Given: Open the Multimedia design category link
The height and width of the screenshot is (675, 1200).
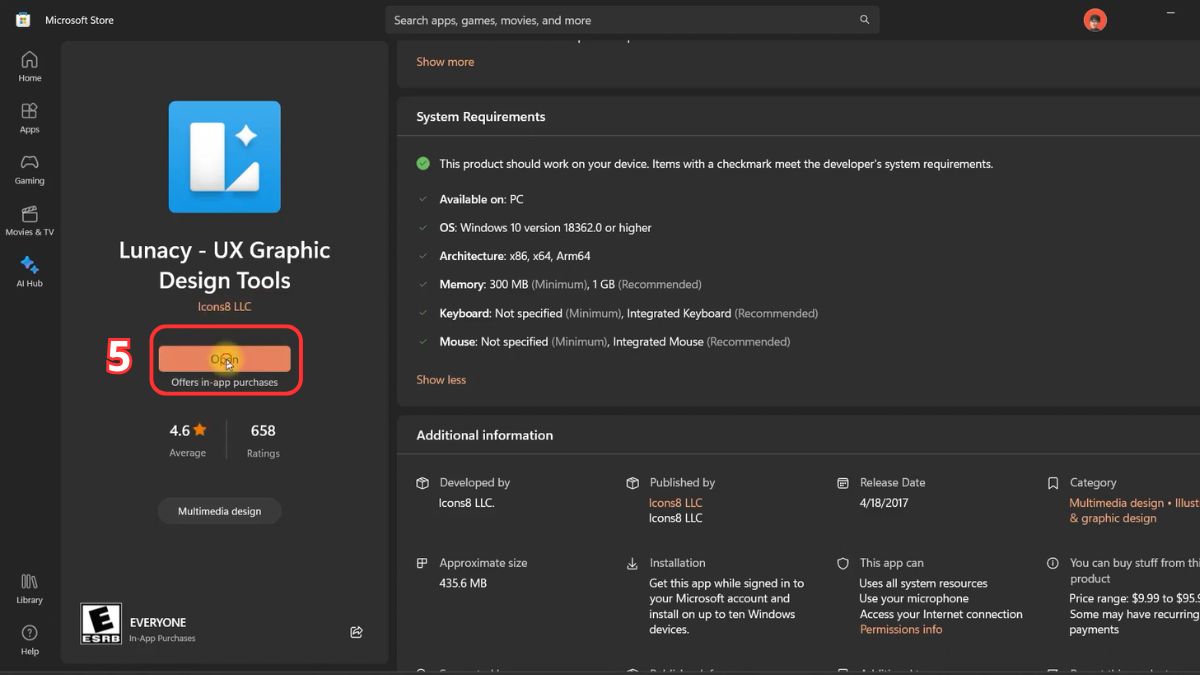Looking at the screenshot, I should 1117,503.
